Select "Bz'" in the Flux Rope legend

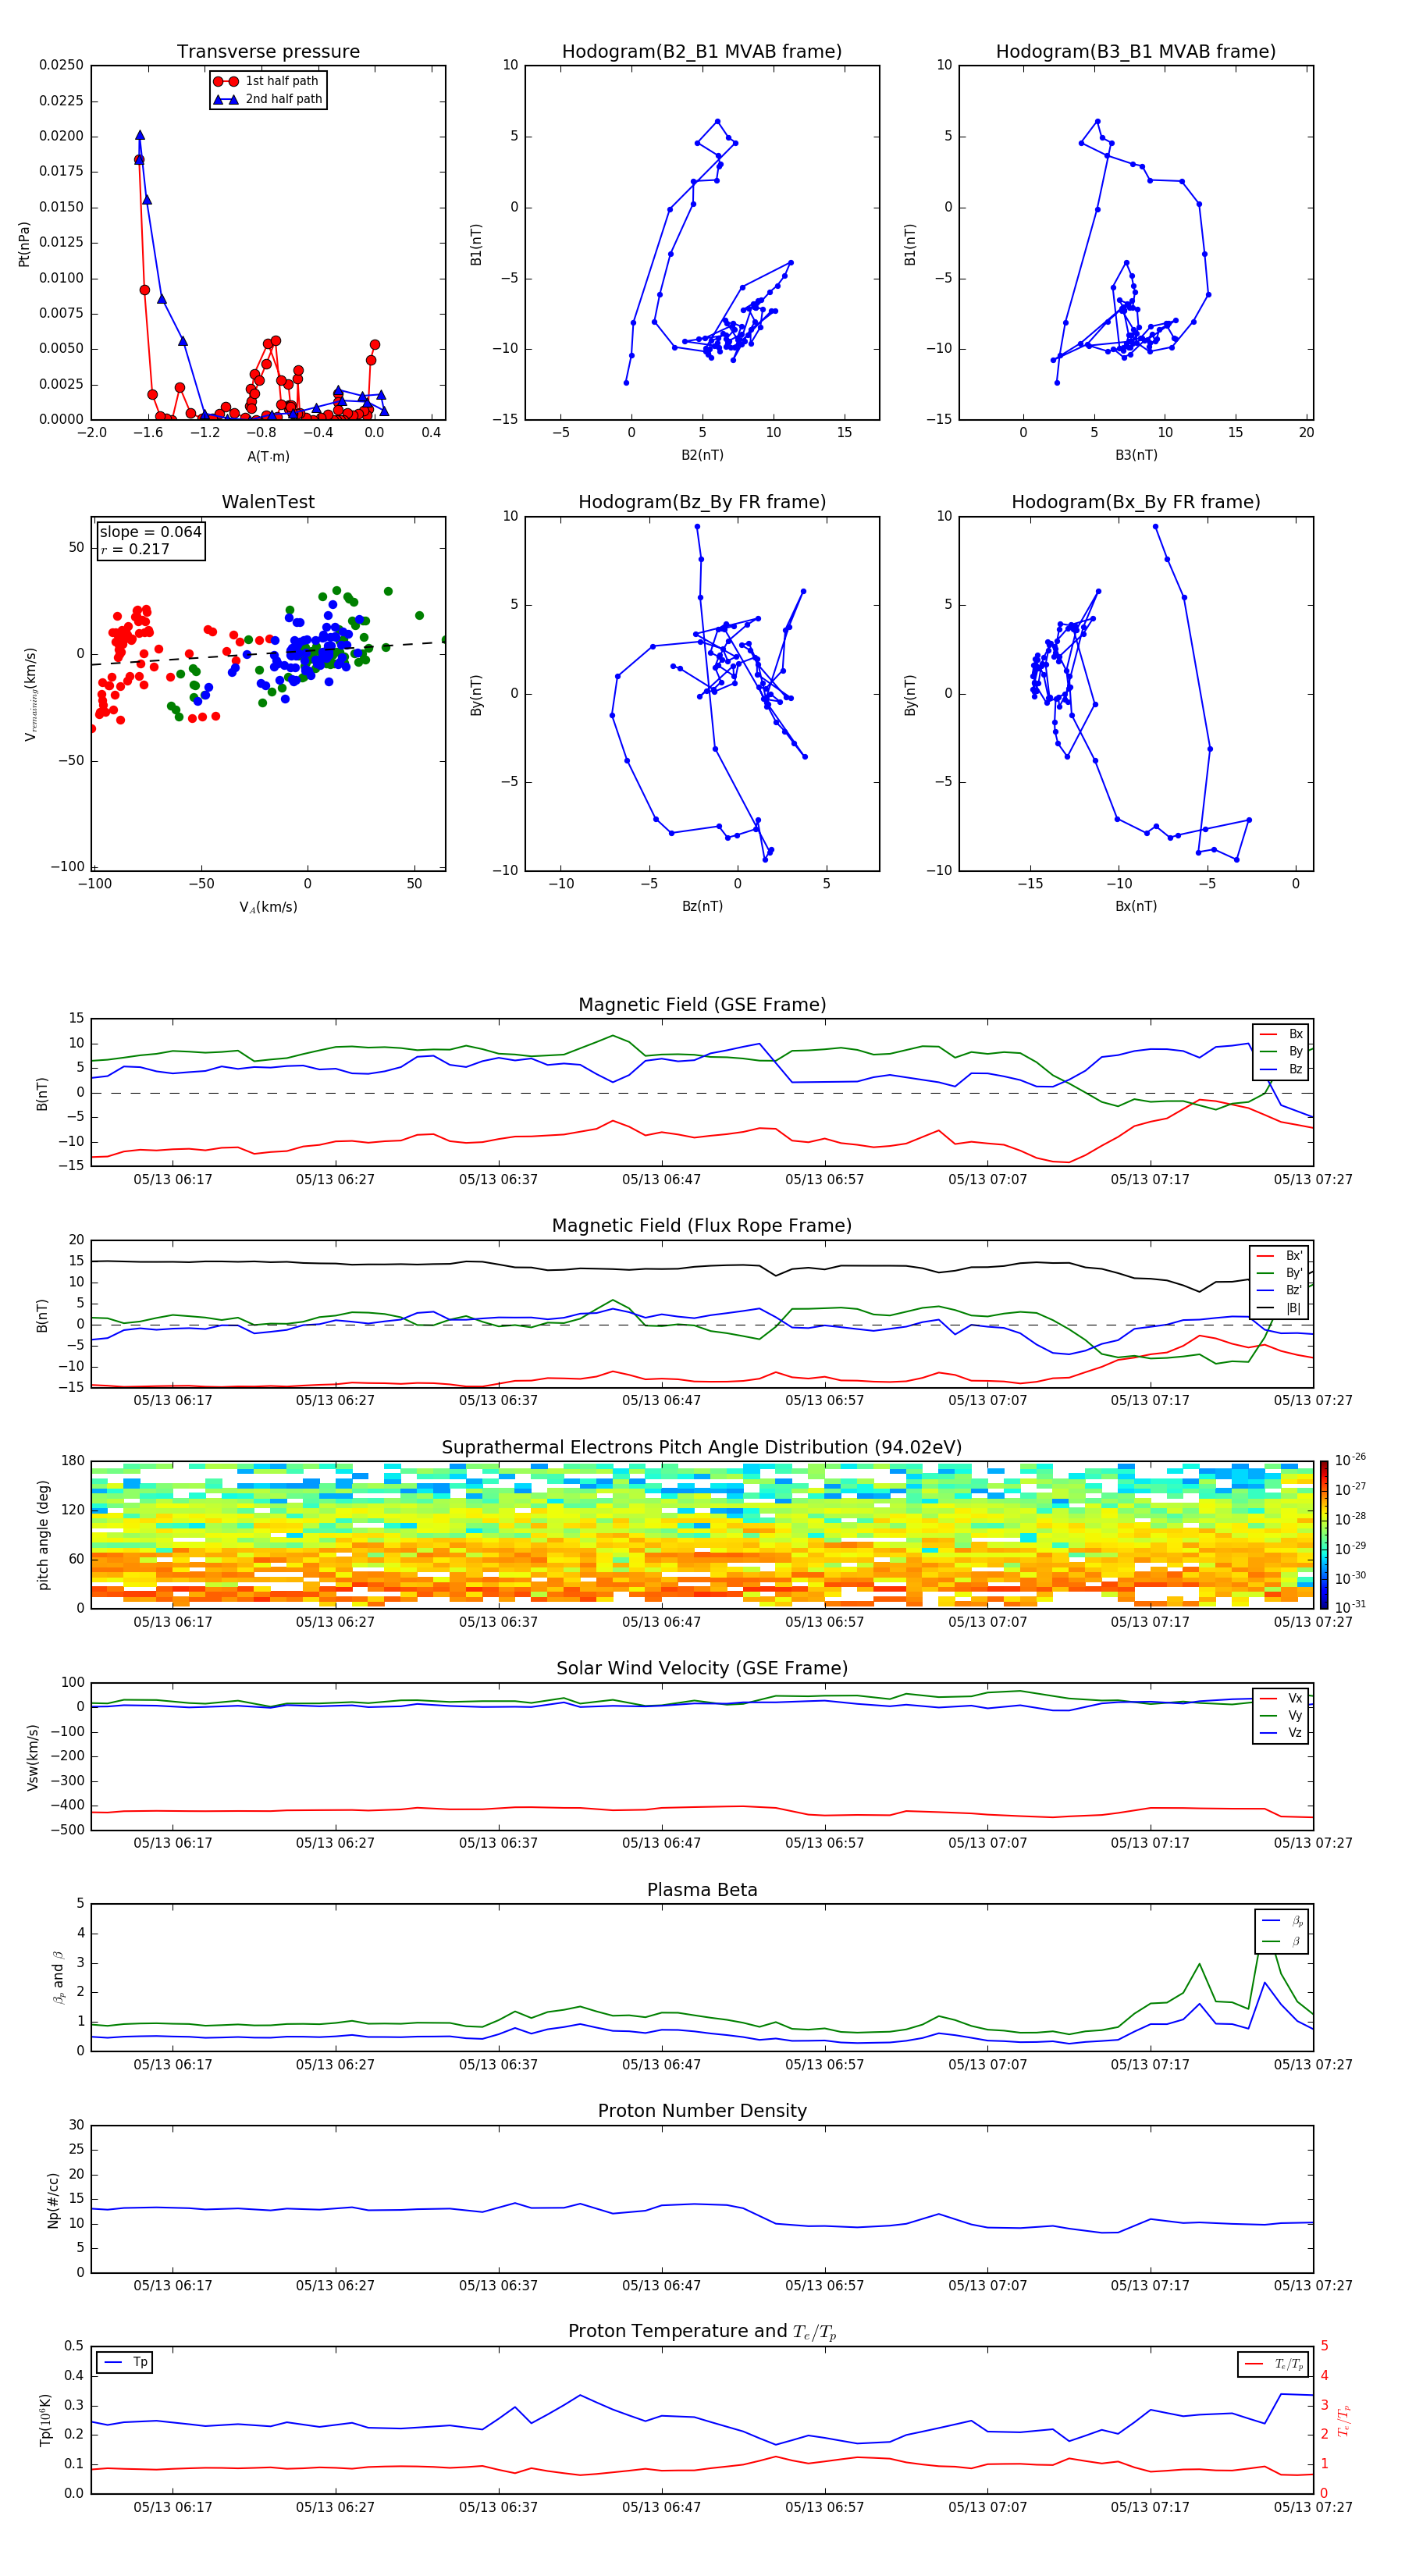click(x=1280, y=1290)
